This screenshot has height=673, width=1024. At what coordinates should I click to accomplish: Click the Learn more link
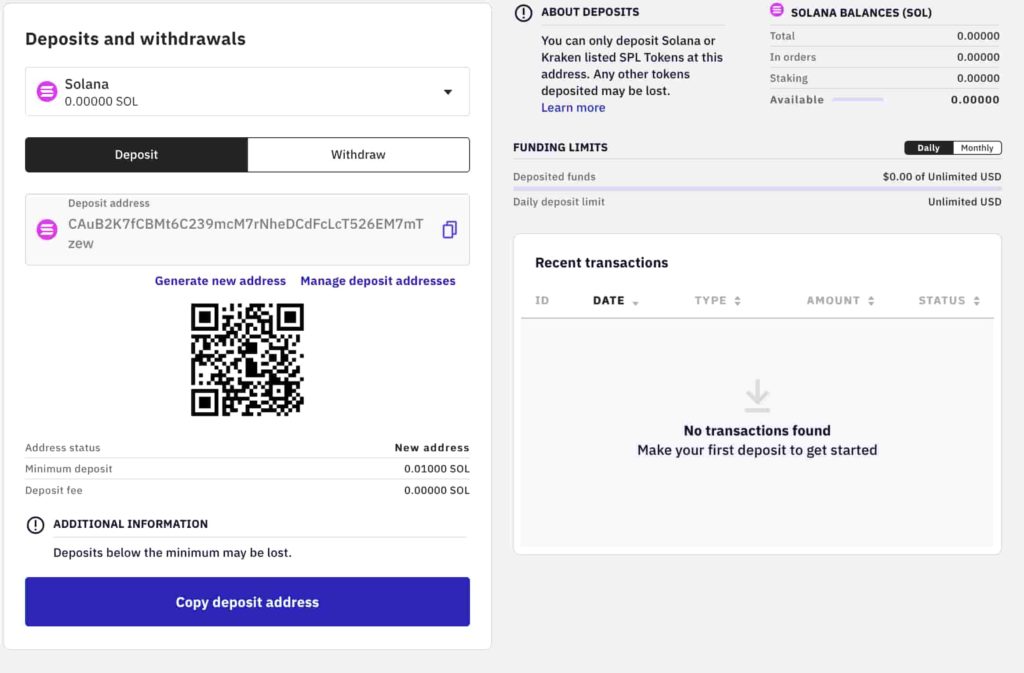tap(572, 107)
